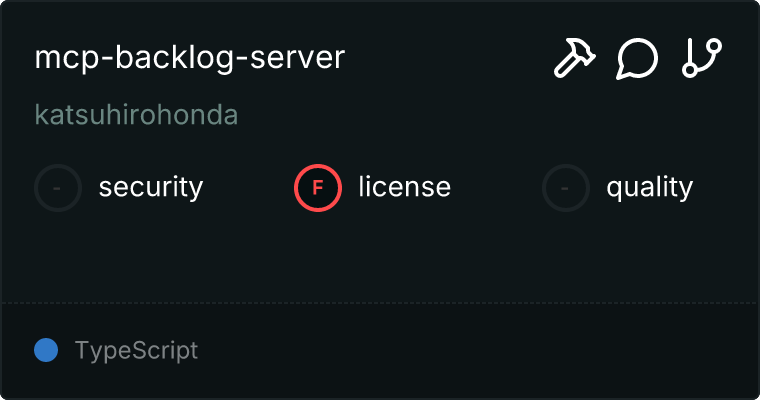Click the TypeScript language label
760x400 pixels.
coord(136,351)
